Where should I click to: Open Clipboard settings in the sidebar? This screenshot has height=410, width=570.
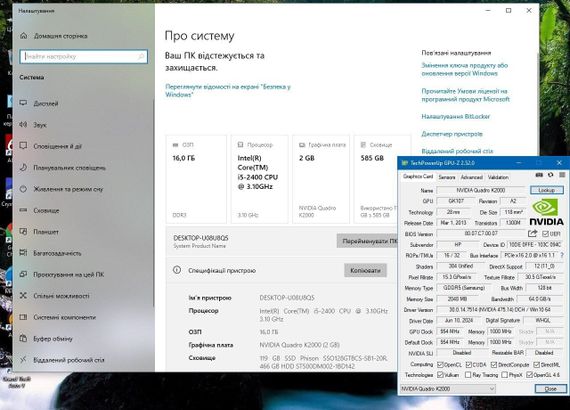(46, 339)
